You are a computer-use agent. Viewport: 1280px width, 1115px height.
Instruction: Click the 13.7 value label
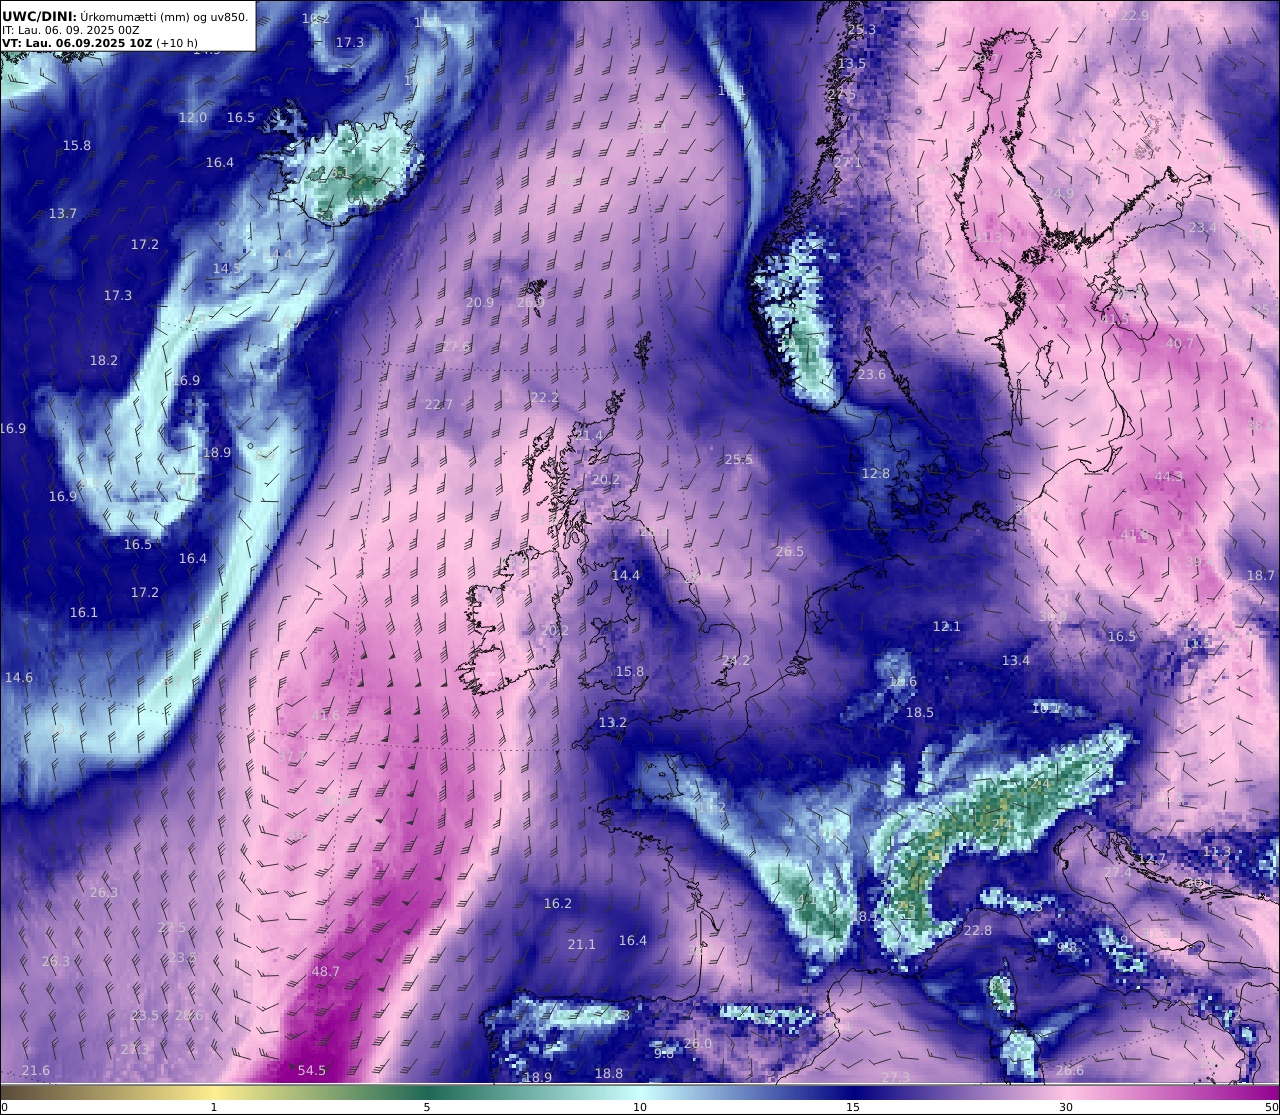[62, 213]
